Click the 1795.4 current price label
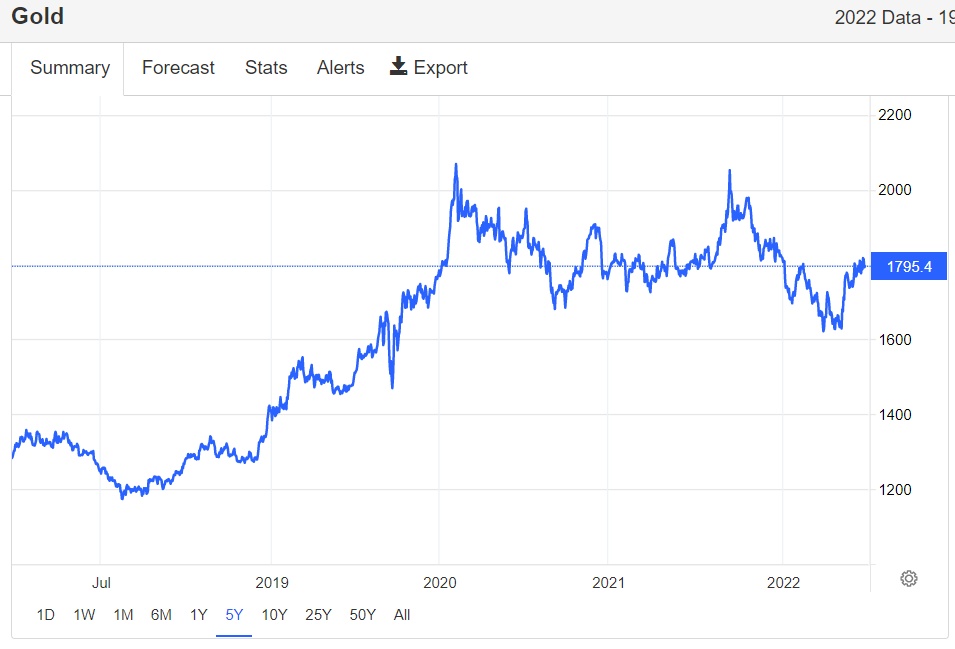The width and height of the screenshot is (955, 649). pyautogui.click(x=909, y=267)
